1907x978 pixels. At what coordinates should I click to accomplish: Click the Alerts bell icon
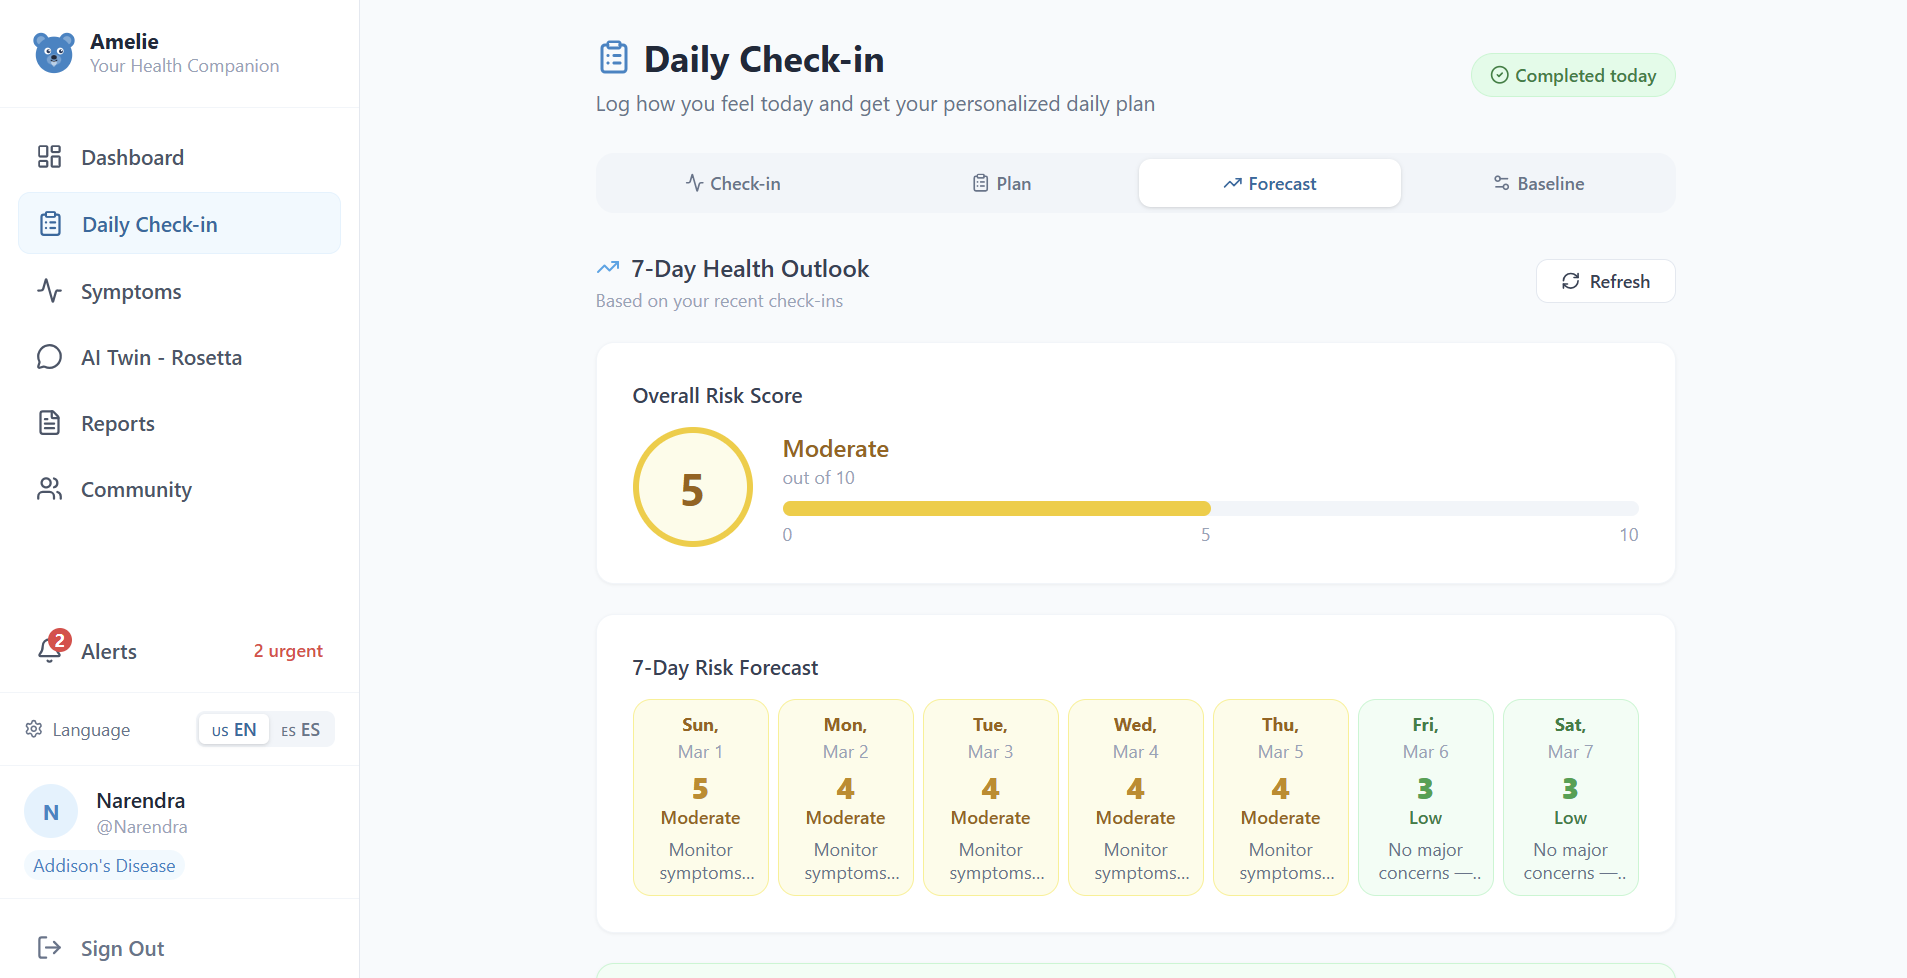(x=50, y=650)
